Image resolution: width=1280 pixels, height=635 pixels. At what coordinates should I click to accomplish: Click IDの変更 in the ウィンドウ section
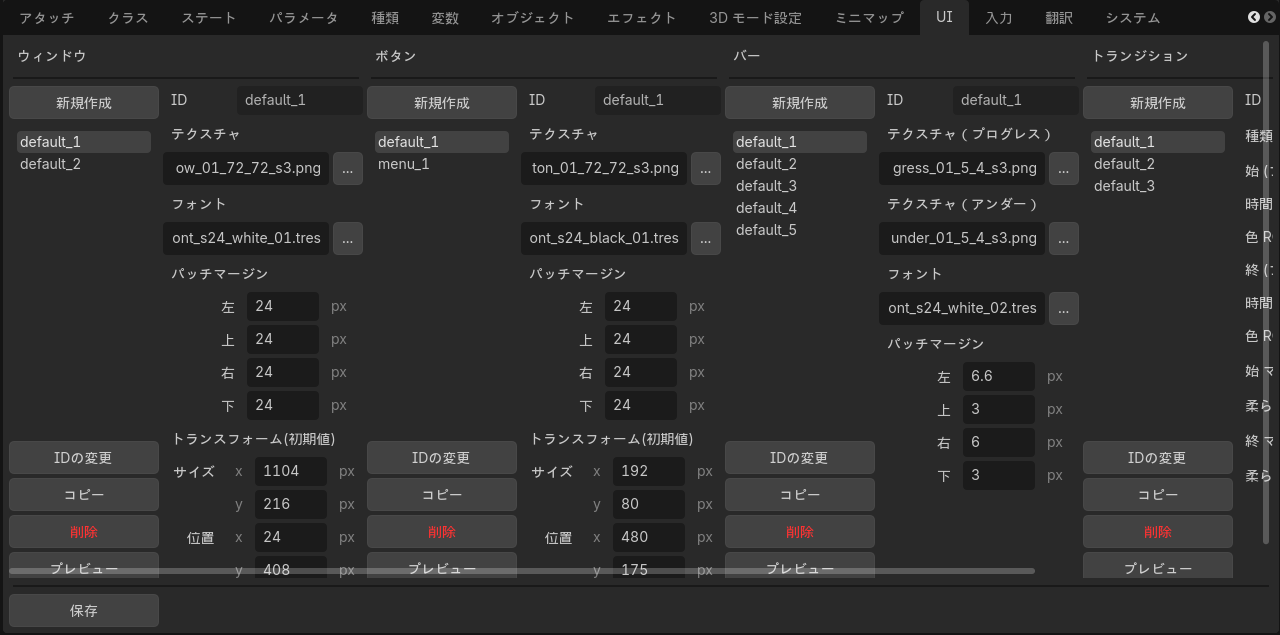coord(84,458)
